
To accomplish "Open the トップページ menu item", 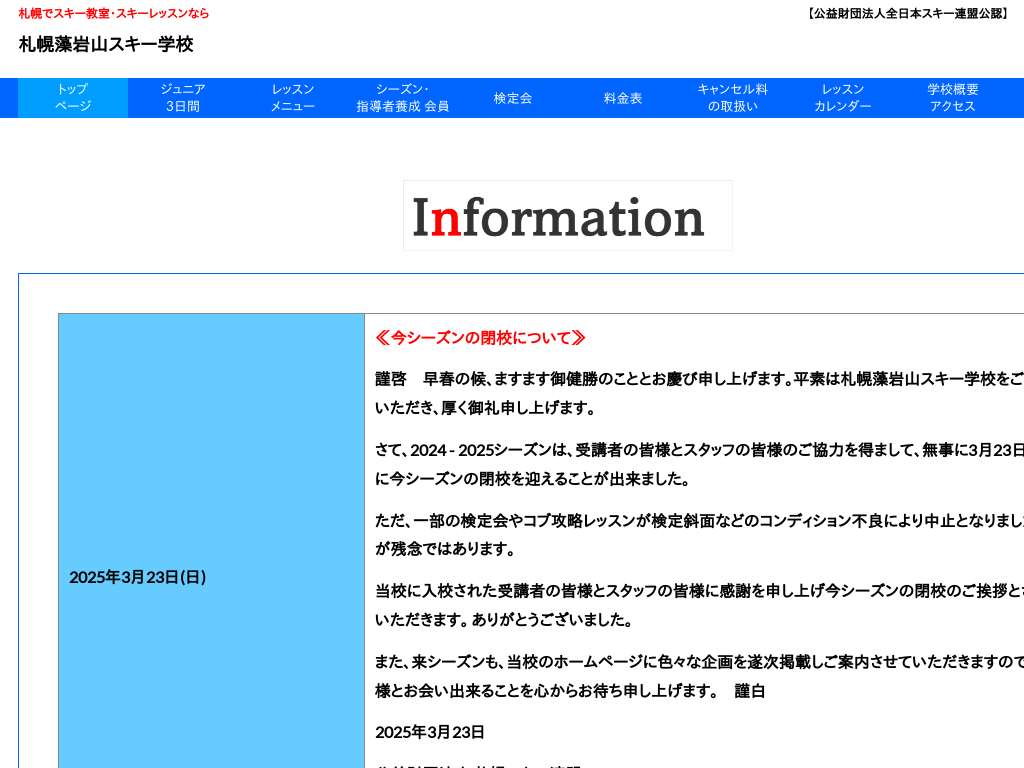I will pyautogui.click(x=73, y=98).
